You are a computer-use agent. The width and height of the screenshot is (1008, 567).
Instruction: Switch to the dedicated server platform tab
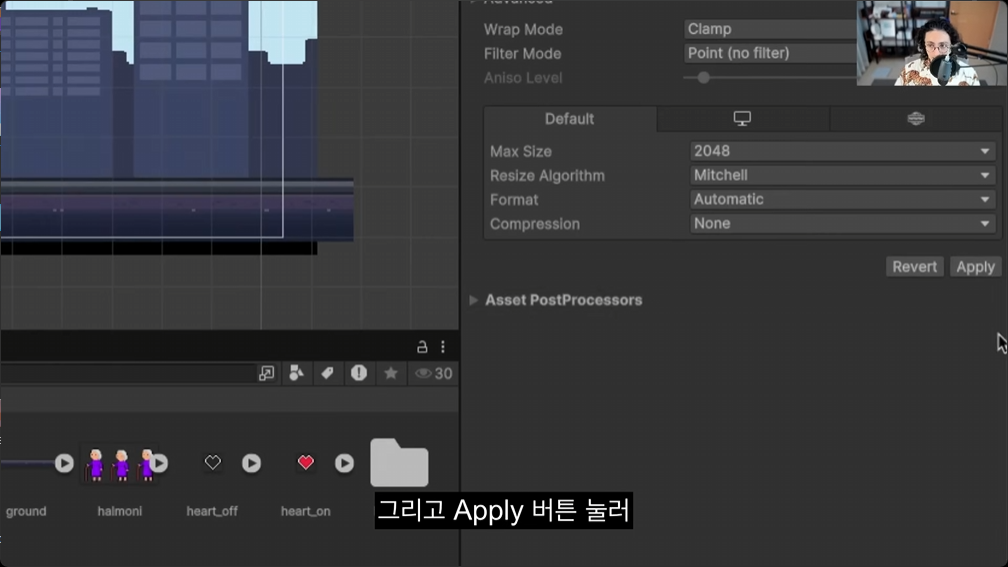915,119
